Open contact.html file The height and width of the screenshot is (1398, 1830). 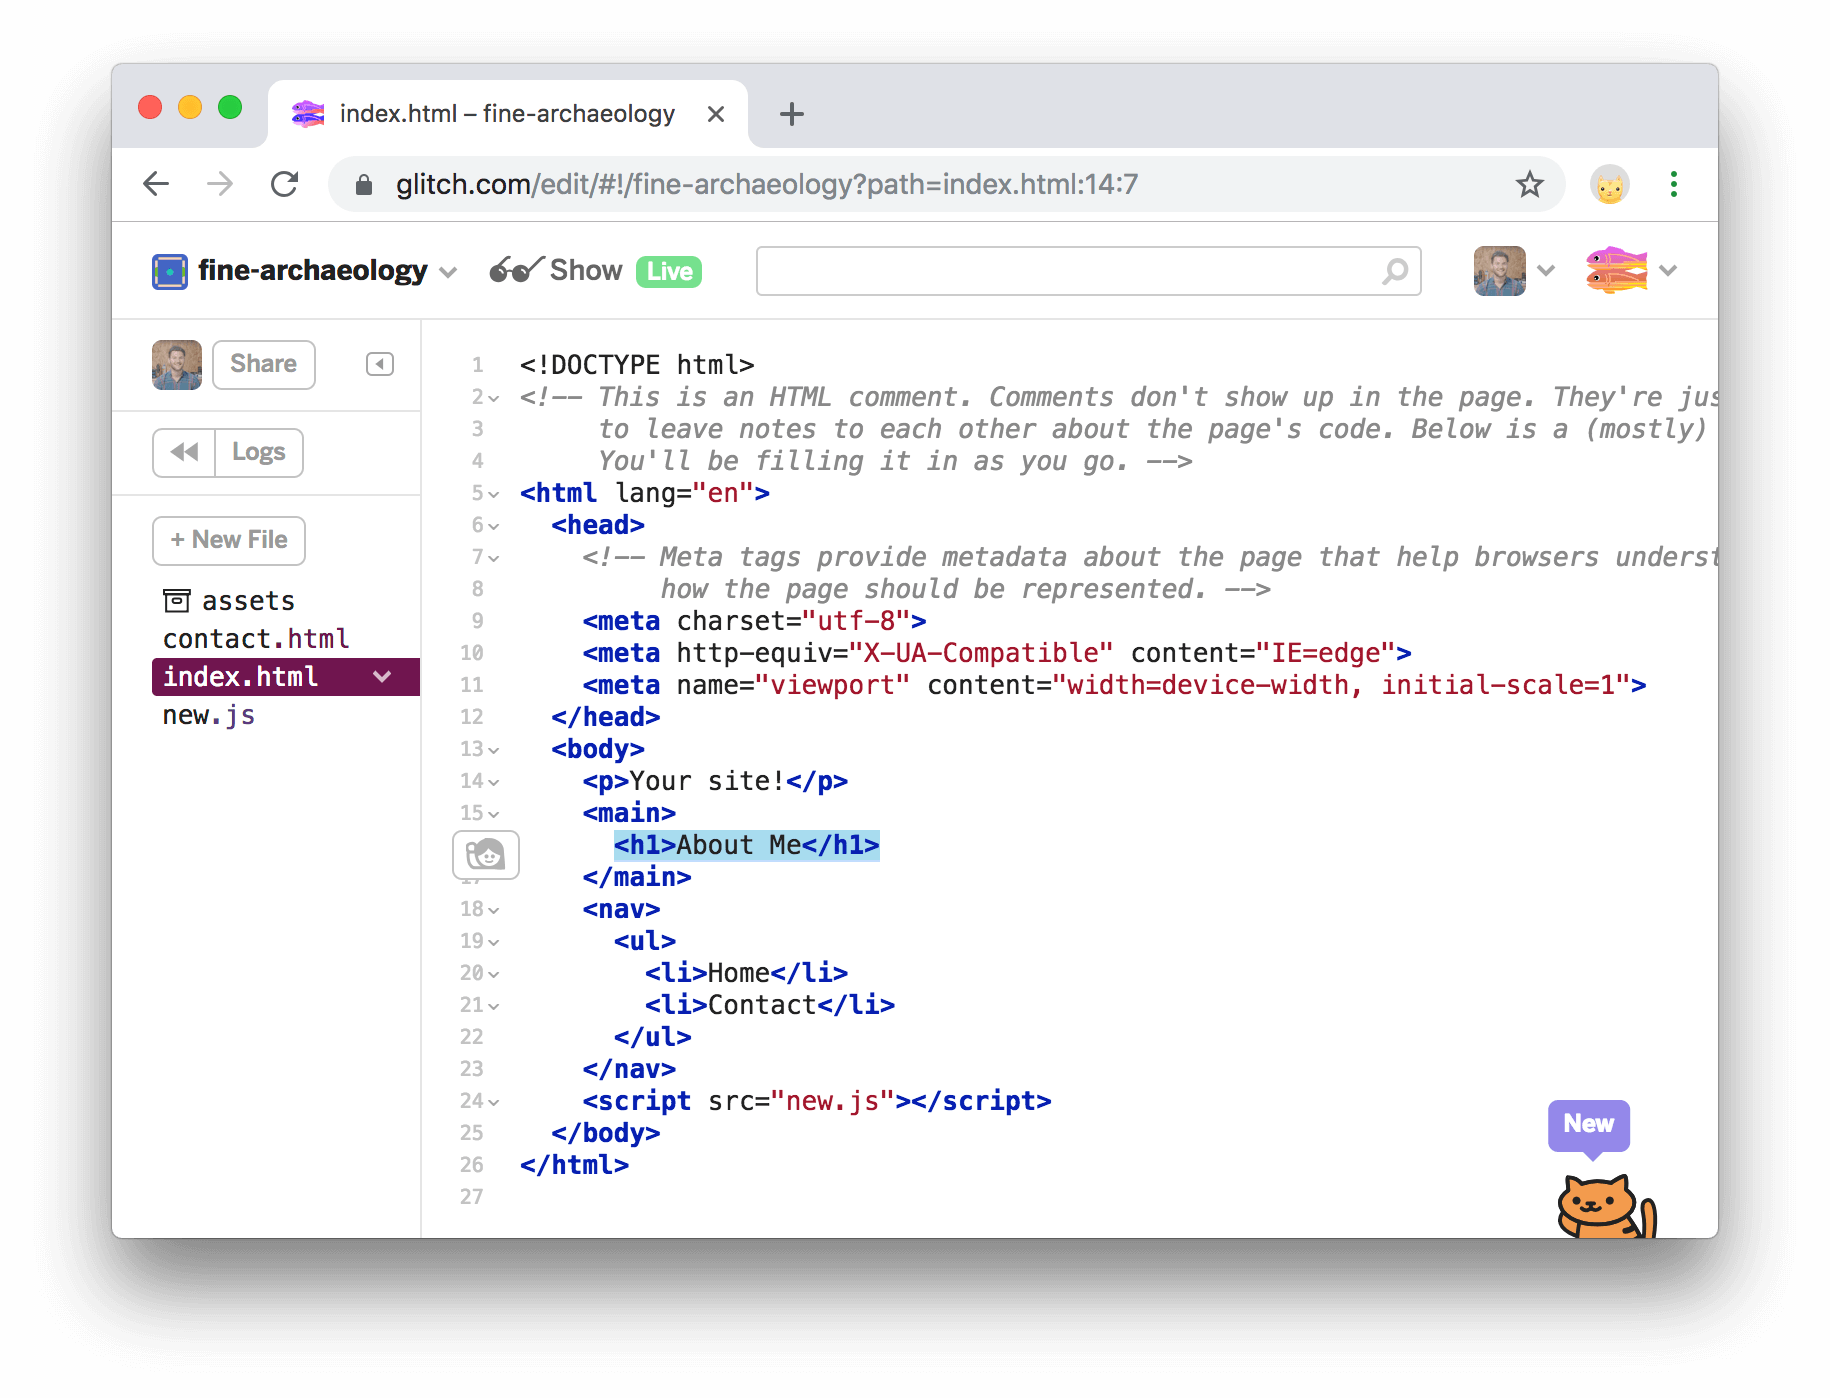pyautogui.click(x=256, y=639)
